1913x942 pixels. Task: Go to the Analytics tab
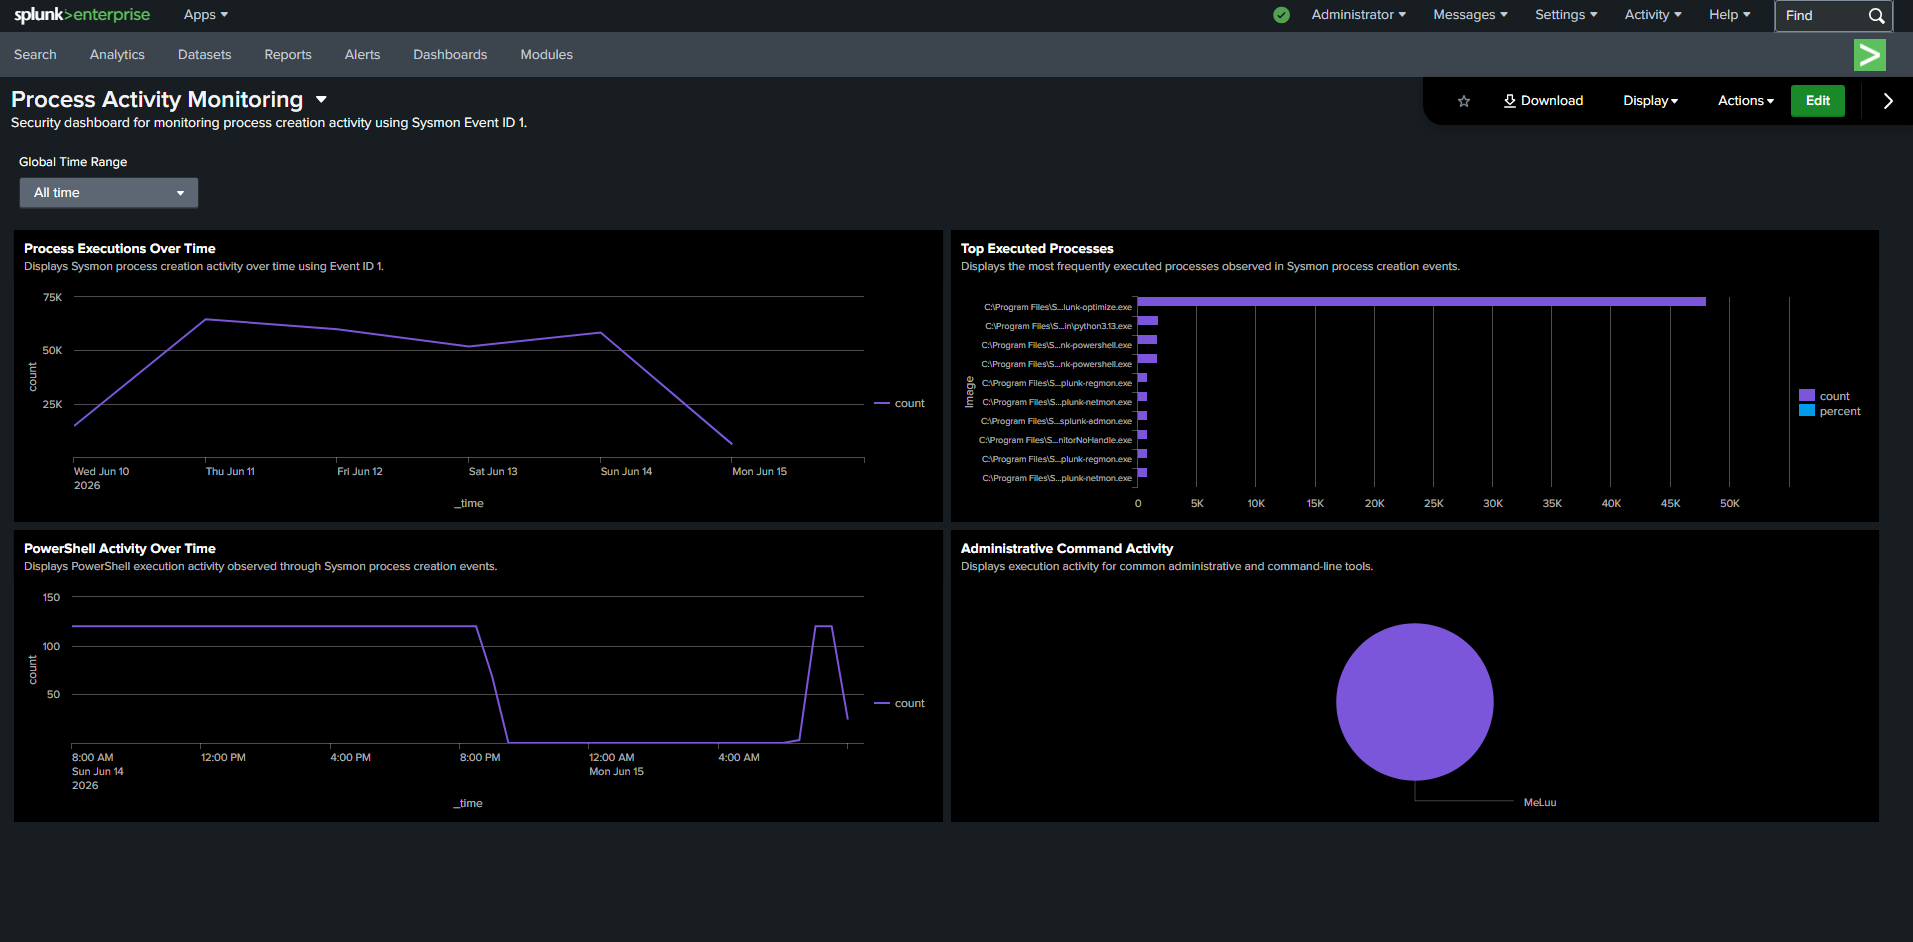[117, 55]
